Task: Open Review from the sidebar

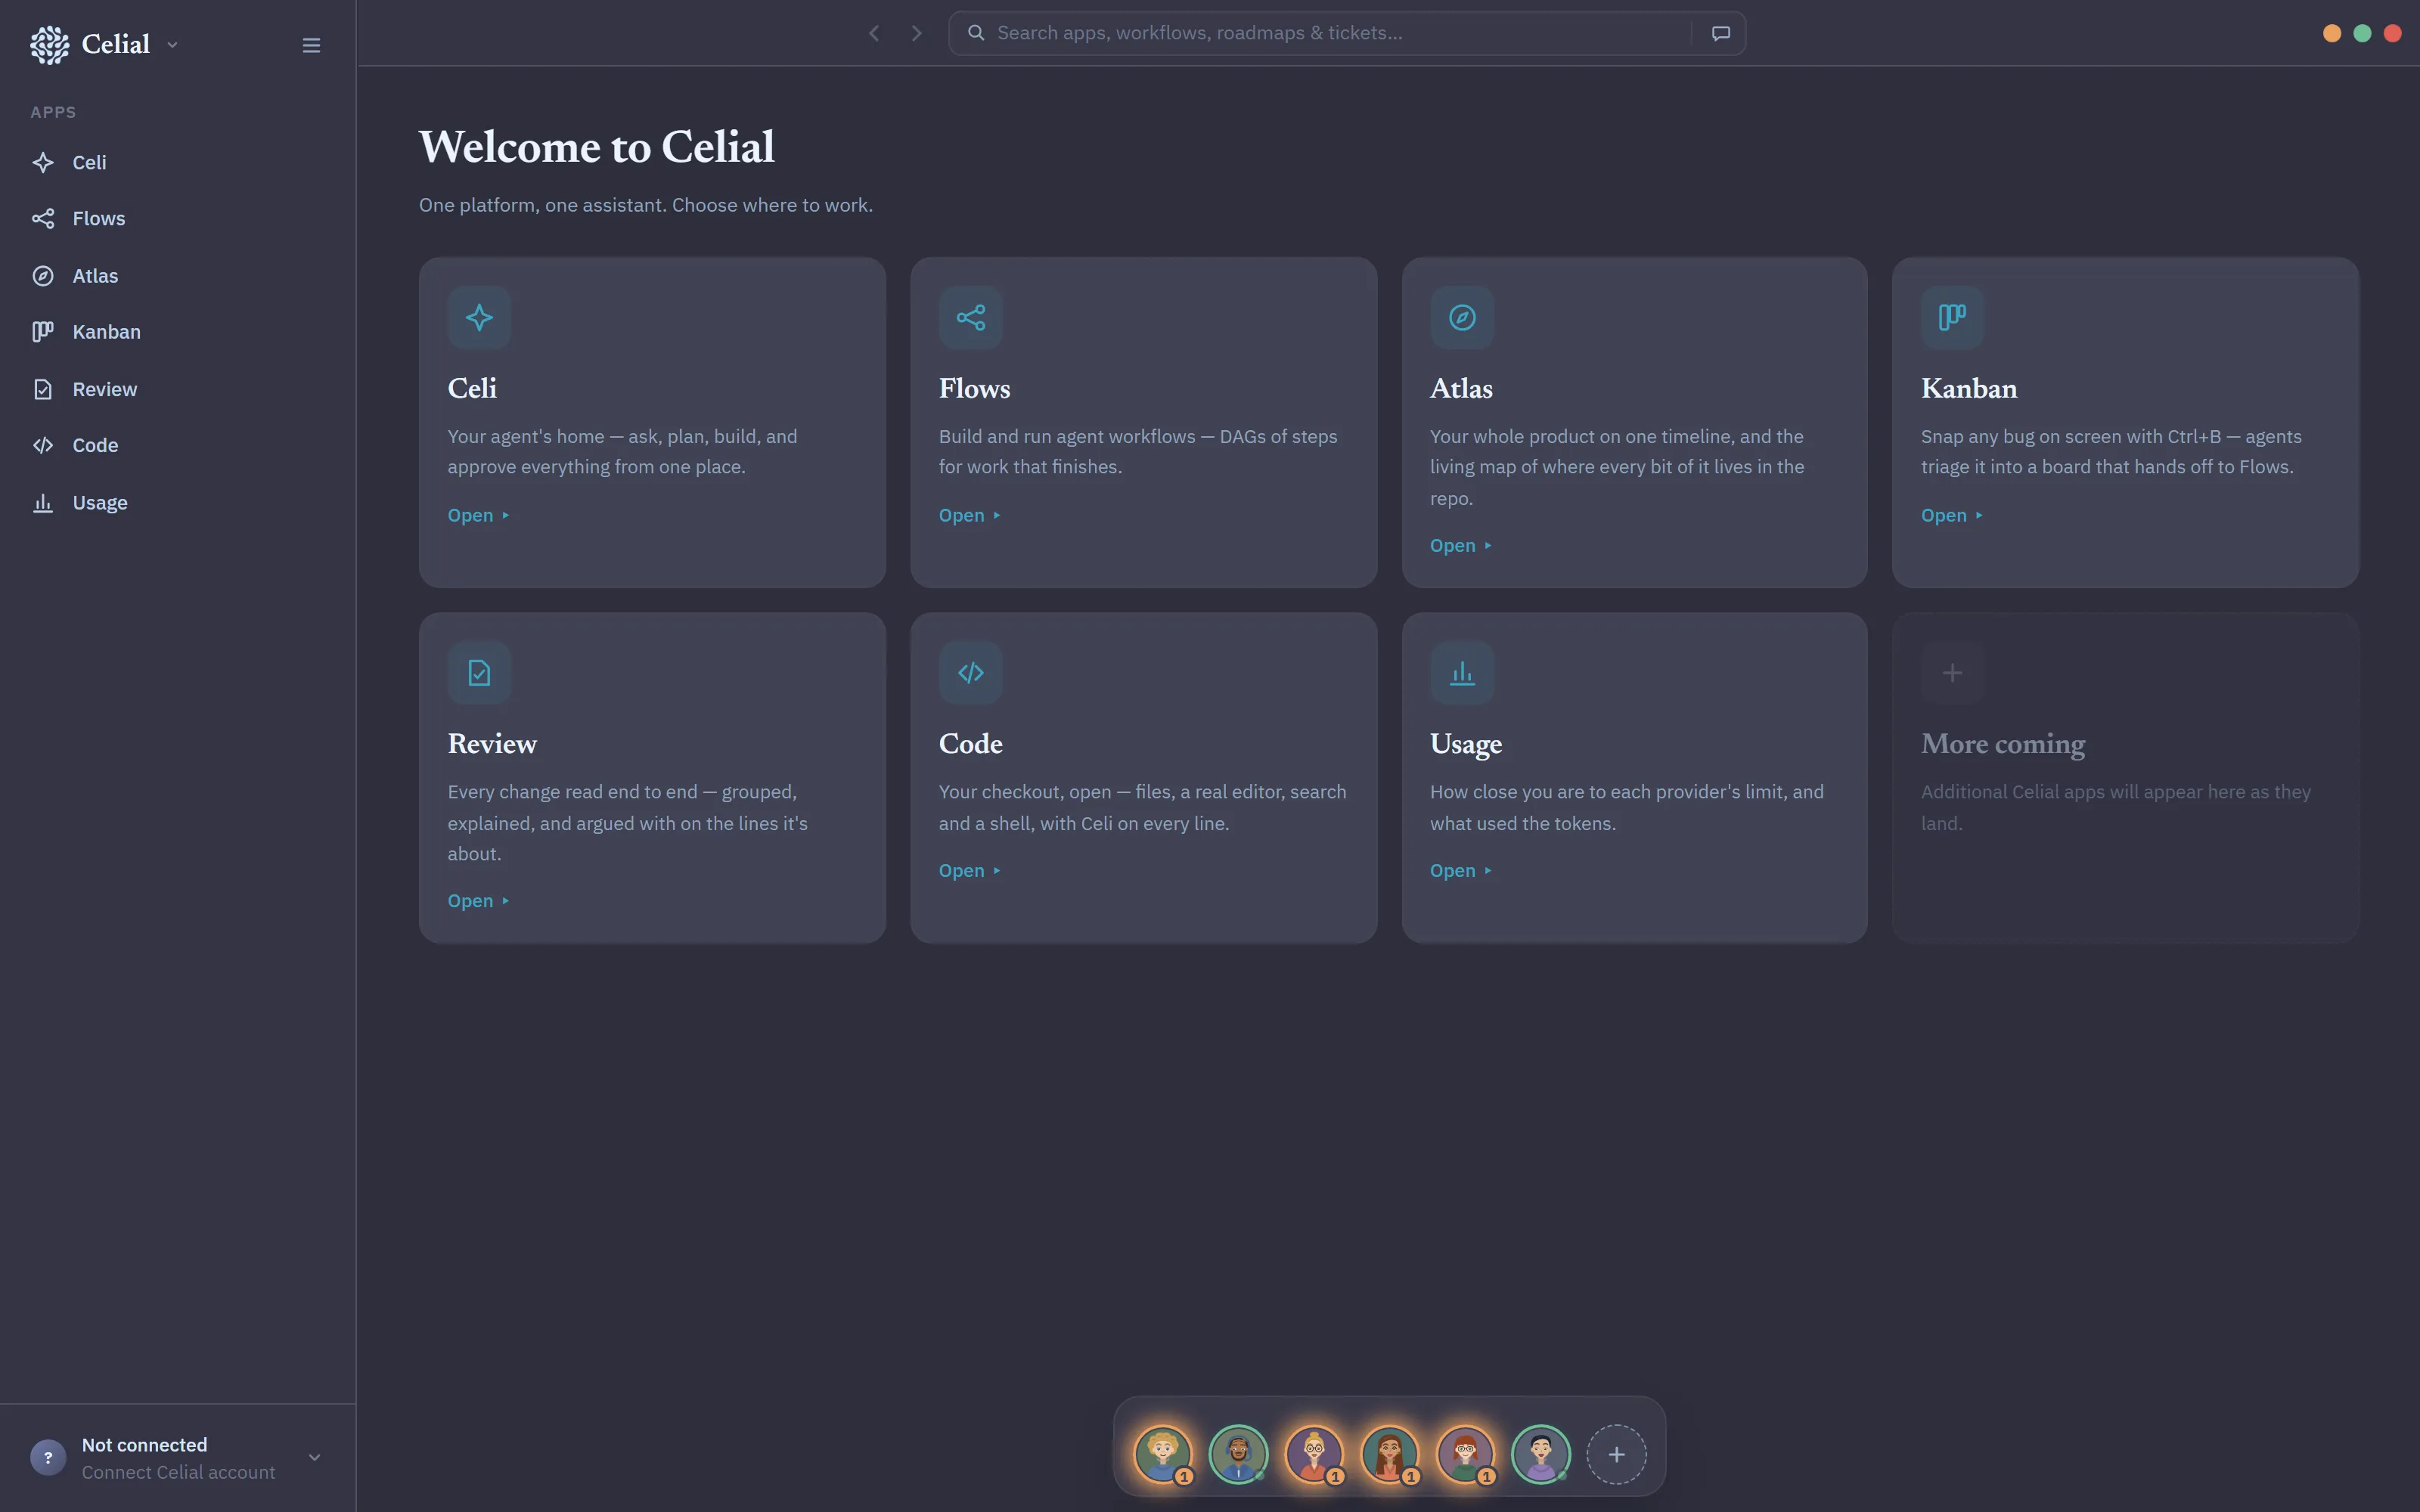Action: tap(178, 389)
